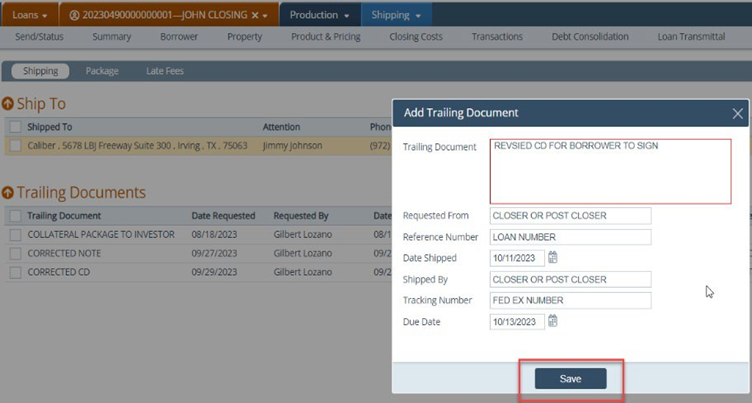Click the 09/27/2023 date requested cell

tap(214, 253)
